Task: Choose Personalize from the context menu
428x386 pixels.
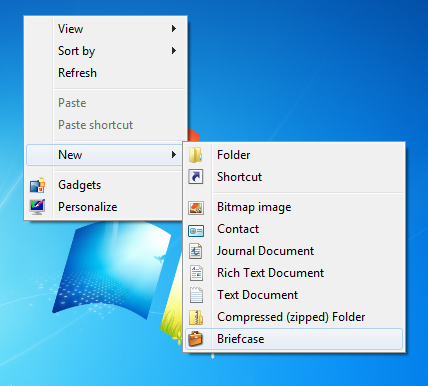Action: (x=105, y=207)
